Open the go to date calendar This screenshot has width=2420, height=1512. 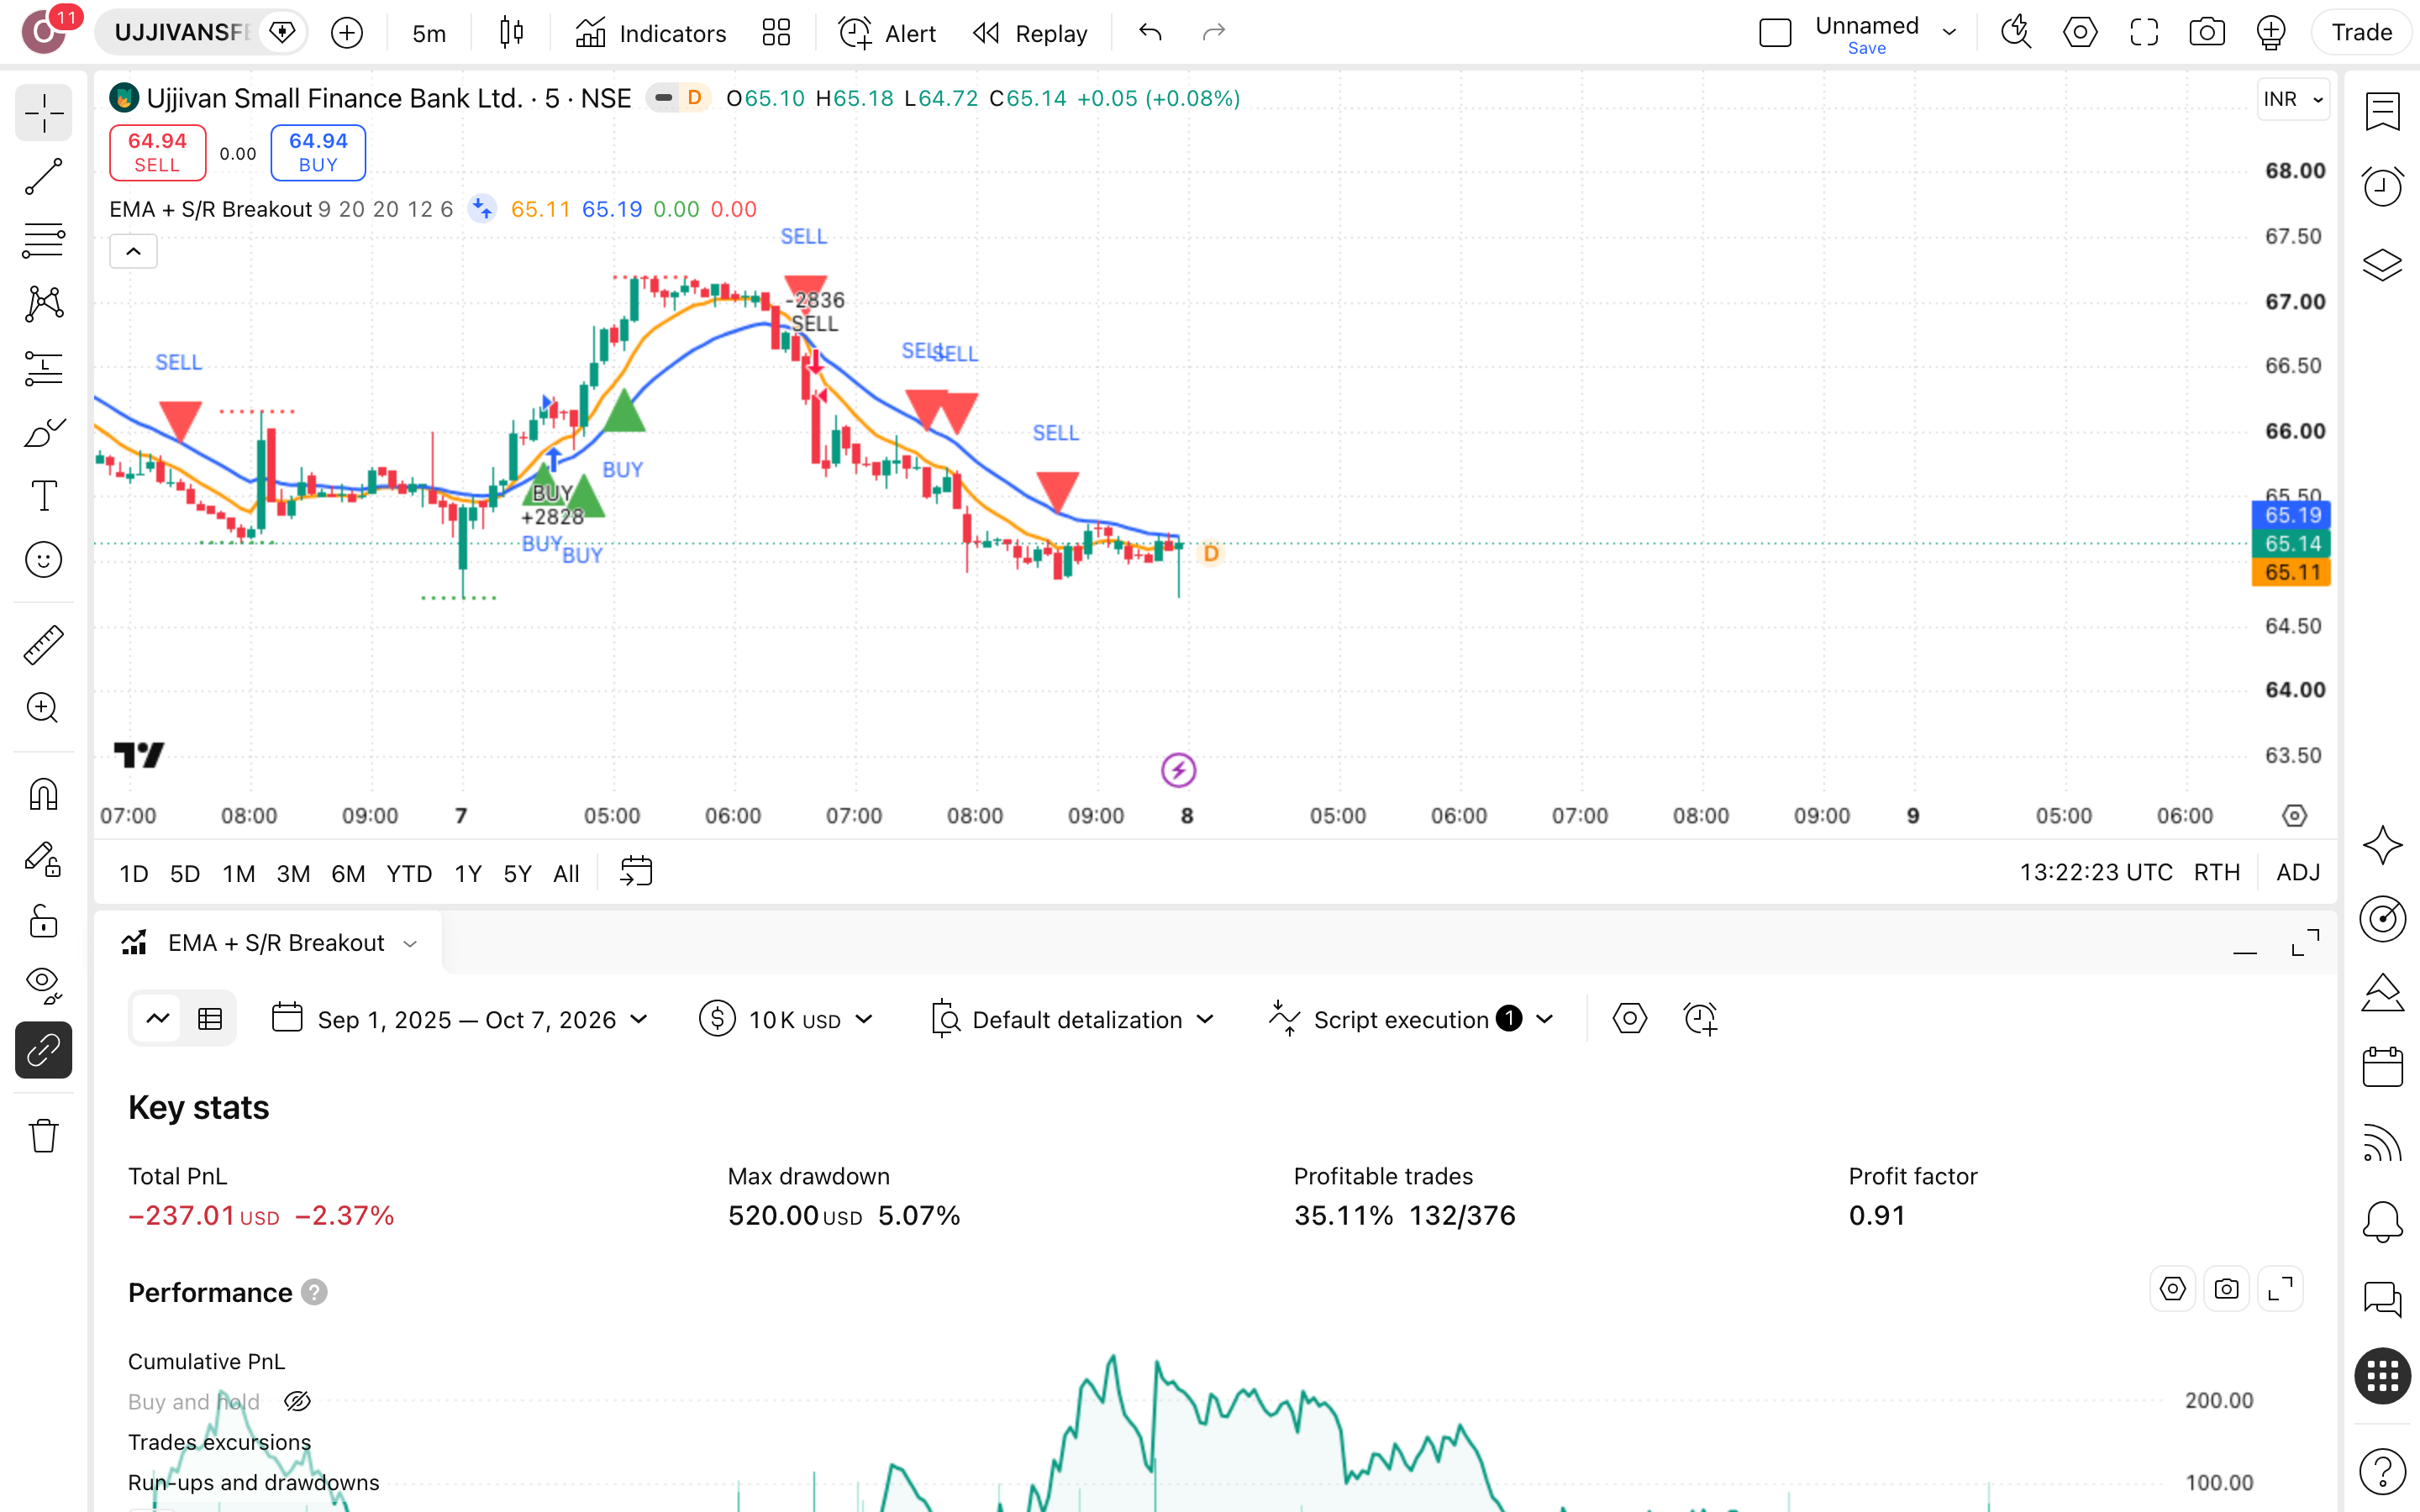(x=636, y=871)
